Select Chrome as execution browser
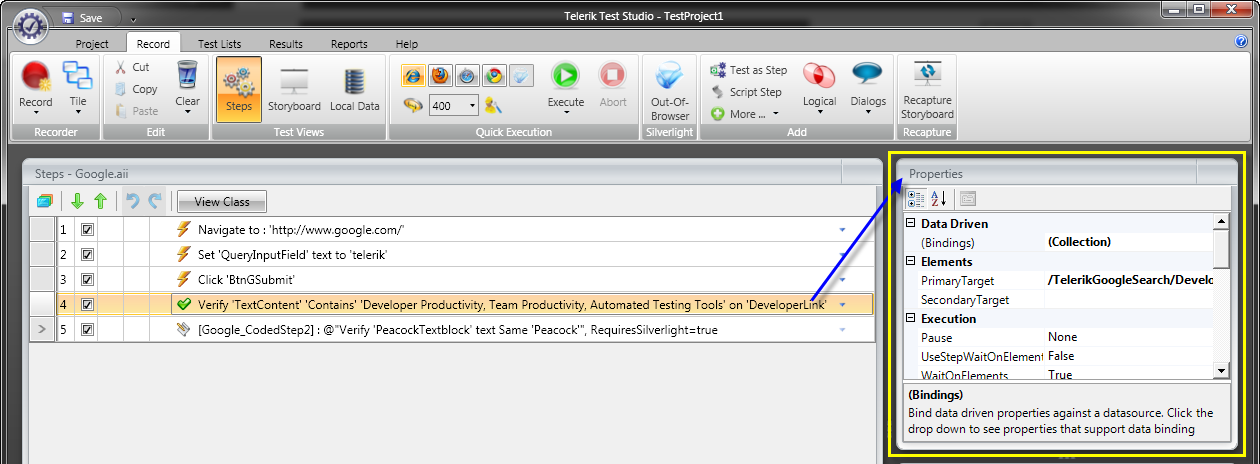This screenshot has height=464, width=1260. pos(494,76)
